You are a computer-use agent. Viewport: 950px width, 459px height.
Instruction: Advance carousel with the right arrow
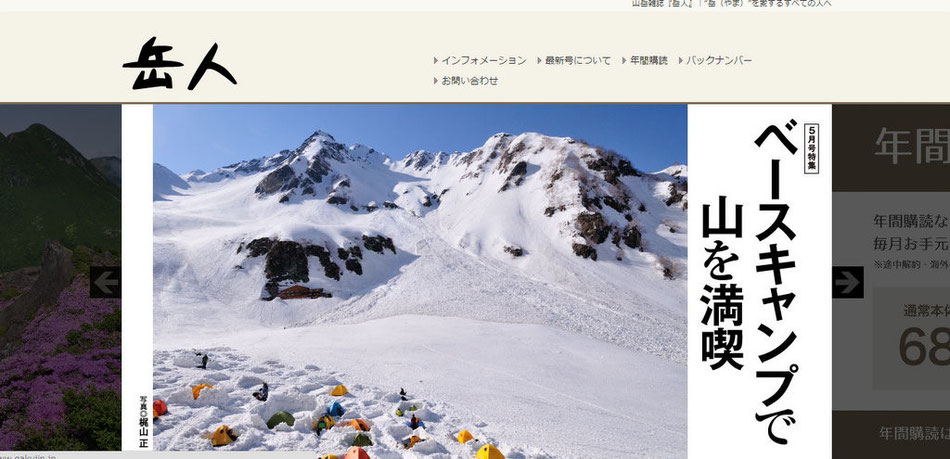848,282
